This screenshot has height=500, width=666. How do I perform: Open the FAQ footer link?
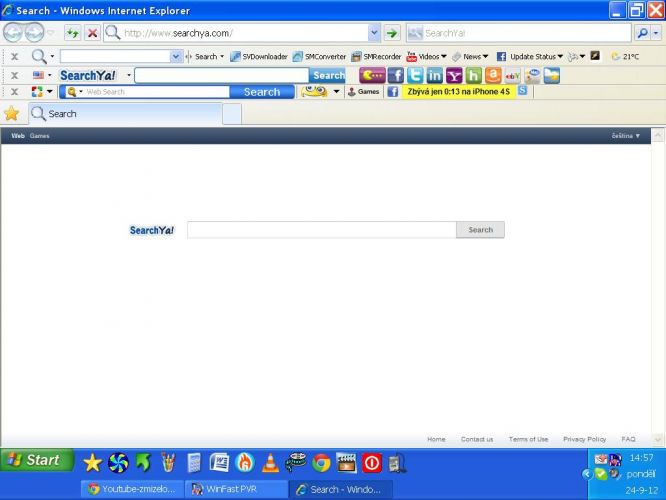click(x=628, y=439)
